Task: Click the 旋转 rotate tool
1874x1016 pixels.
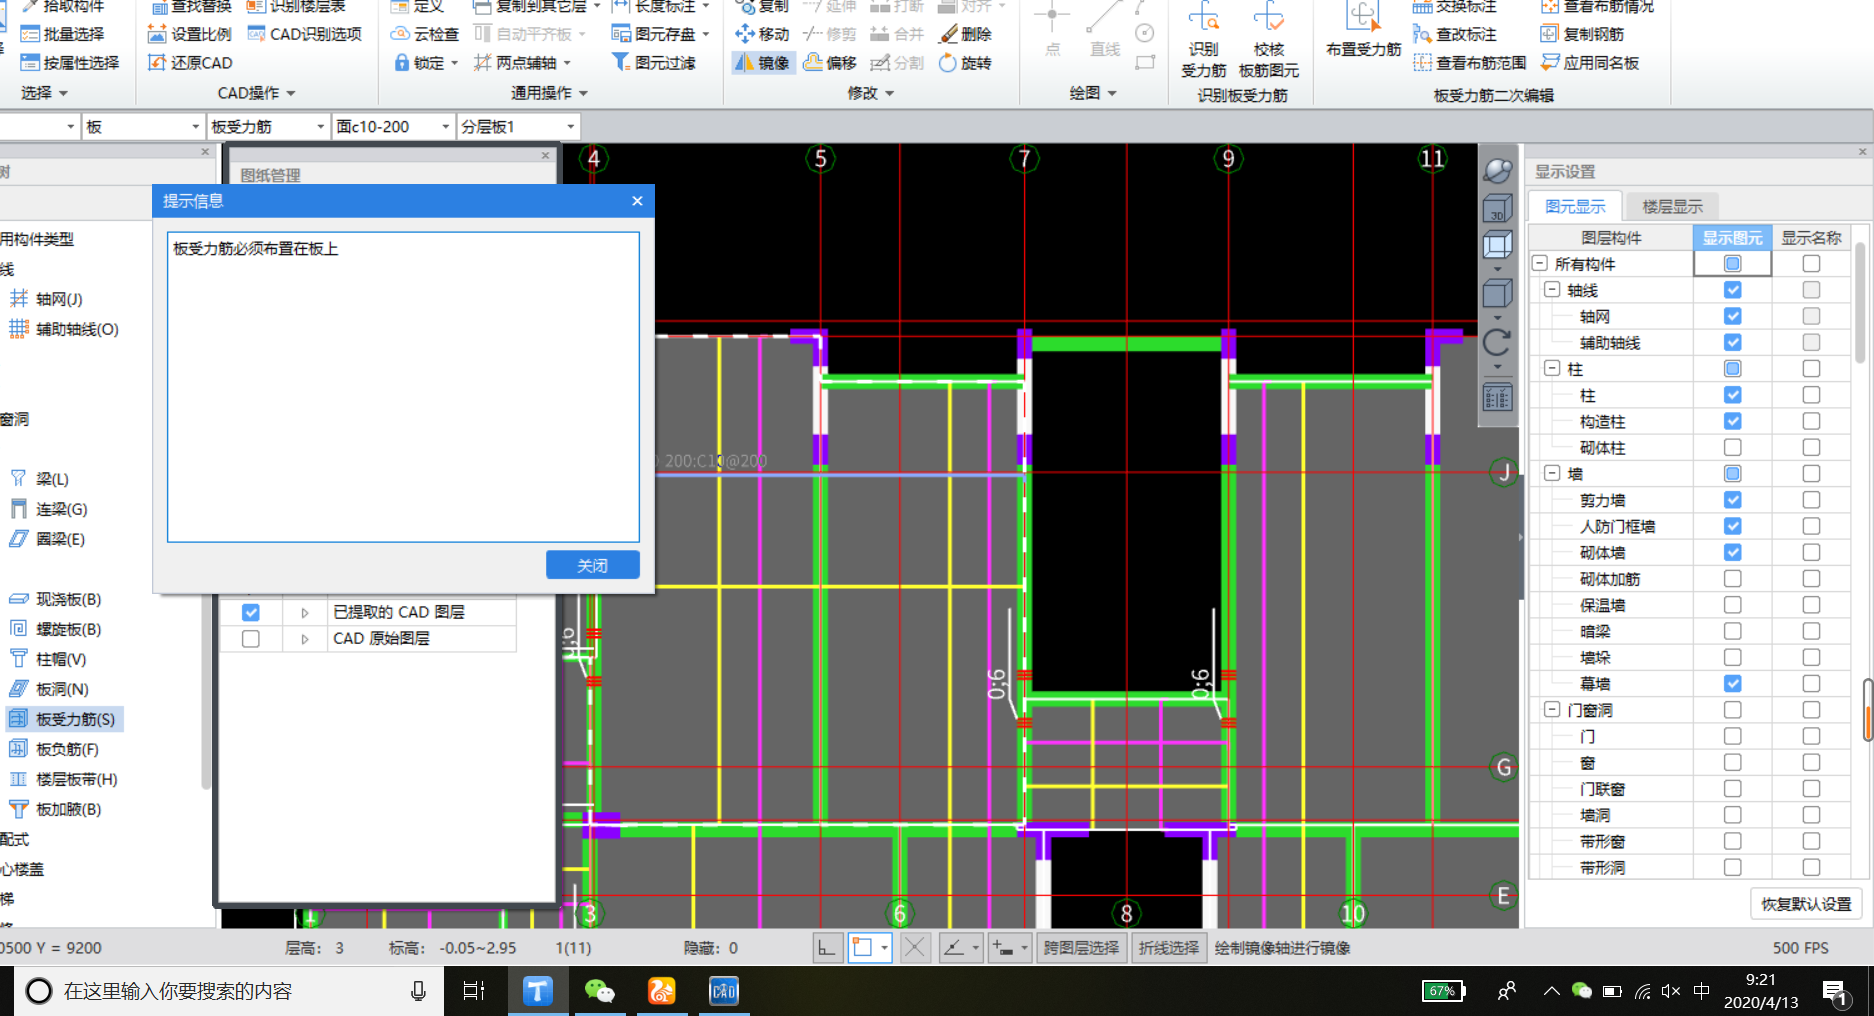Action: tap(965, 62)
